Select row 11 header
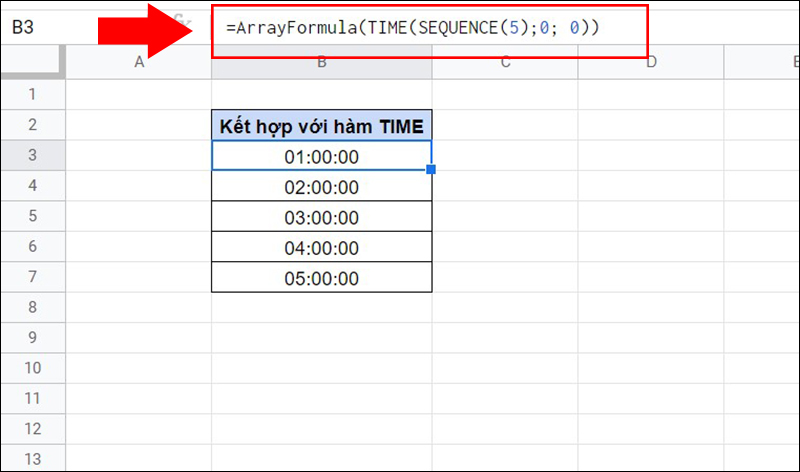 [33, 398]
